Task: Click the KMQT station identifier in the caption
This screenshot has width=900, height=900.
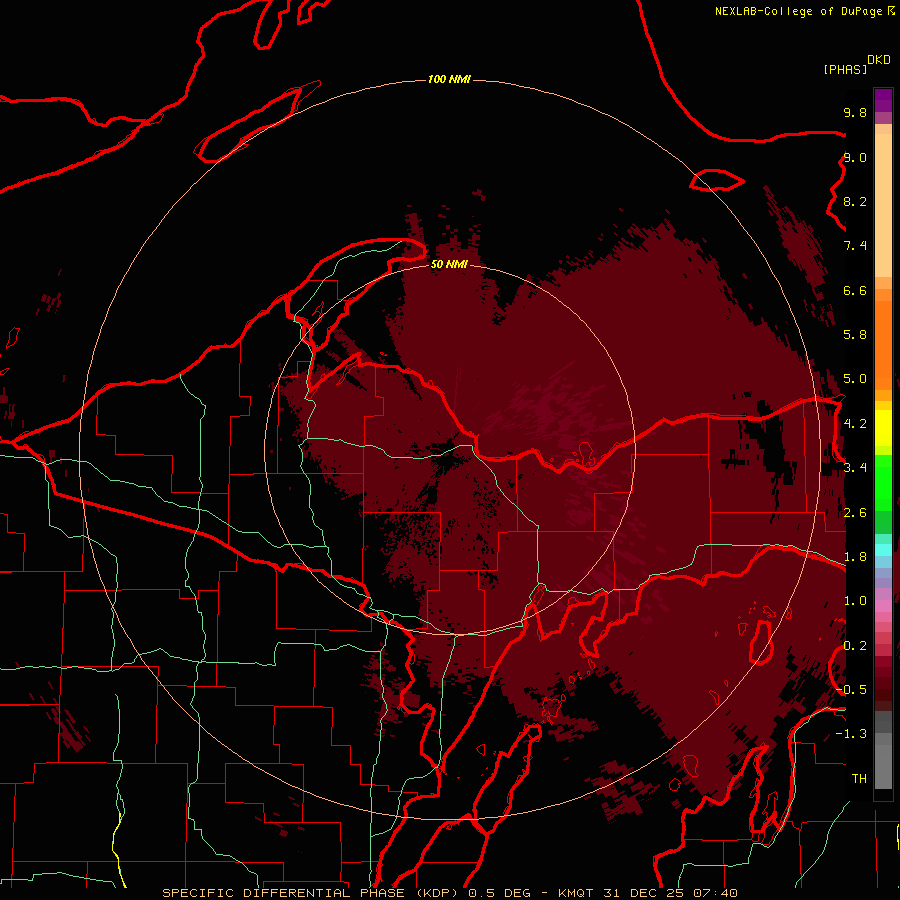Action: point(577,893)
